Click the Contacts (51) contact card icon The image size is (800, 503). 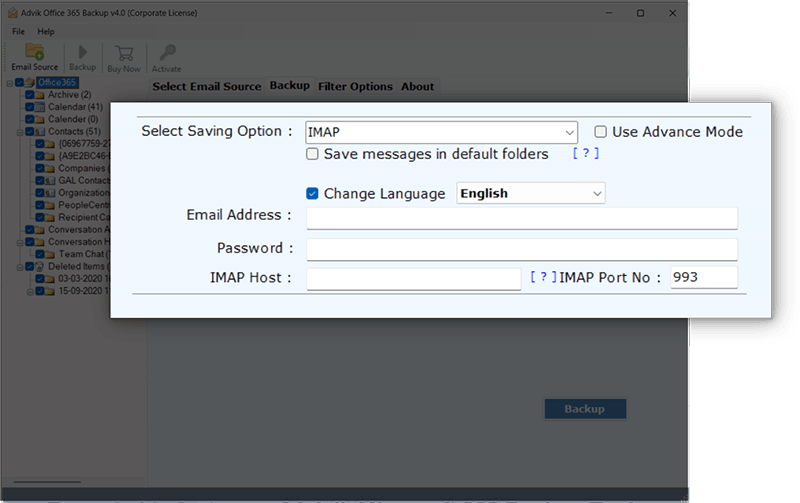click(x=39, y=132)
